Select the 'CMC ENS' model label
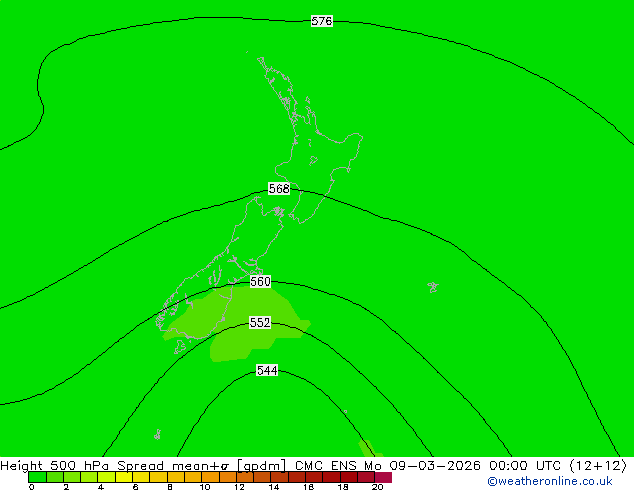 [x=326, y=466]
